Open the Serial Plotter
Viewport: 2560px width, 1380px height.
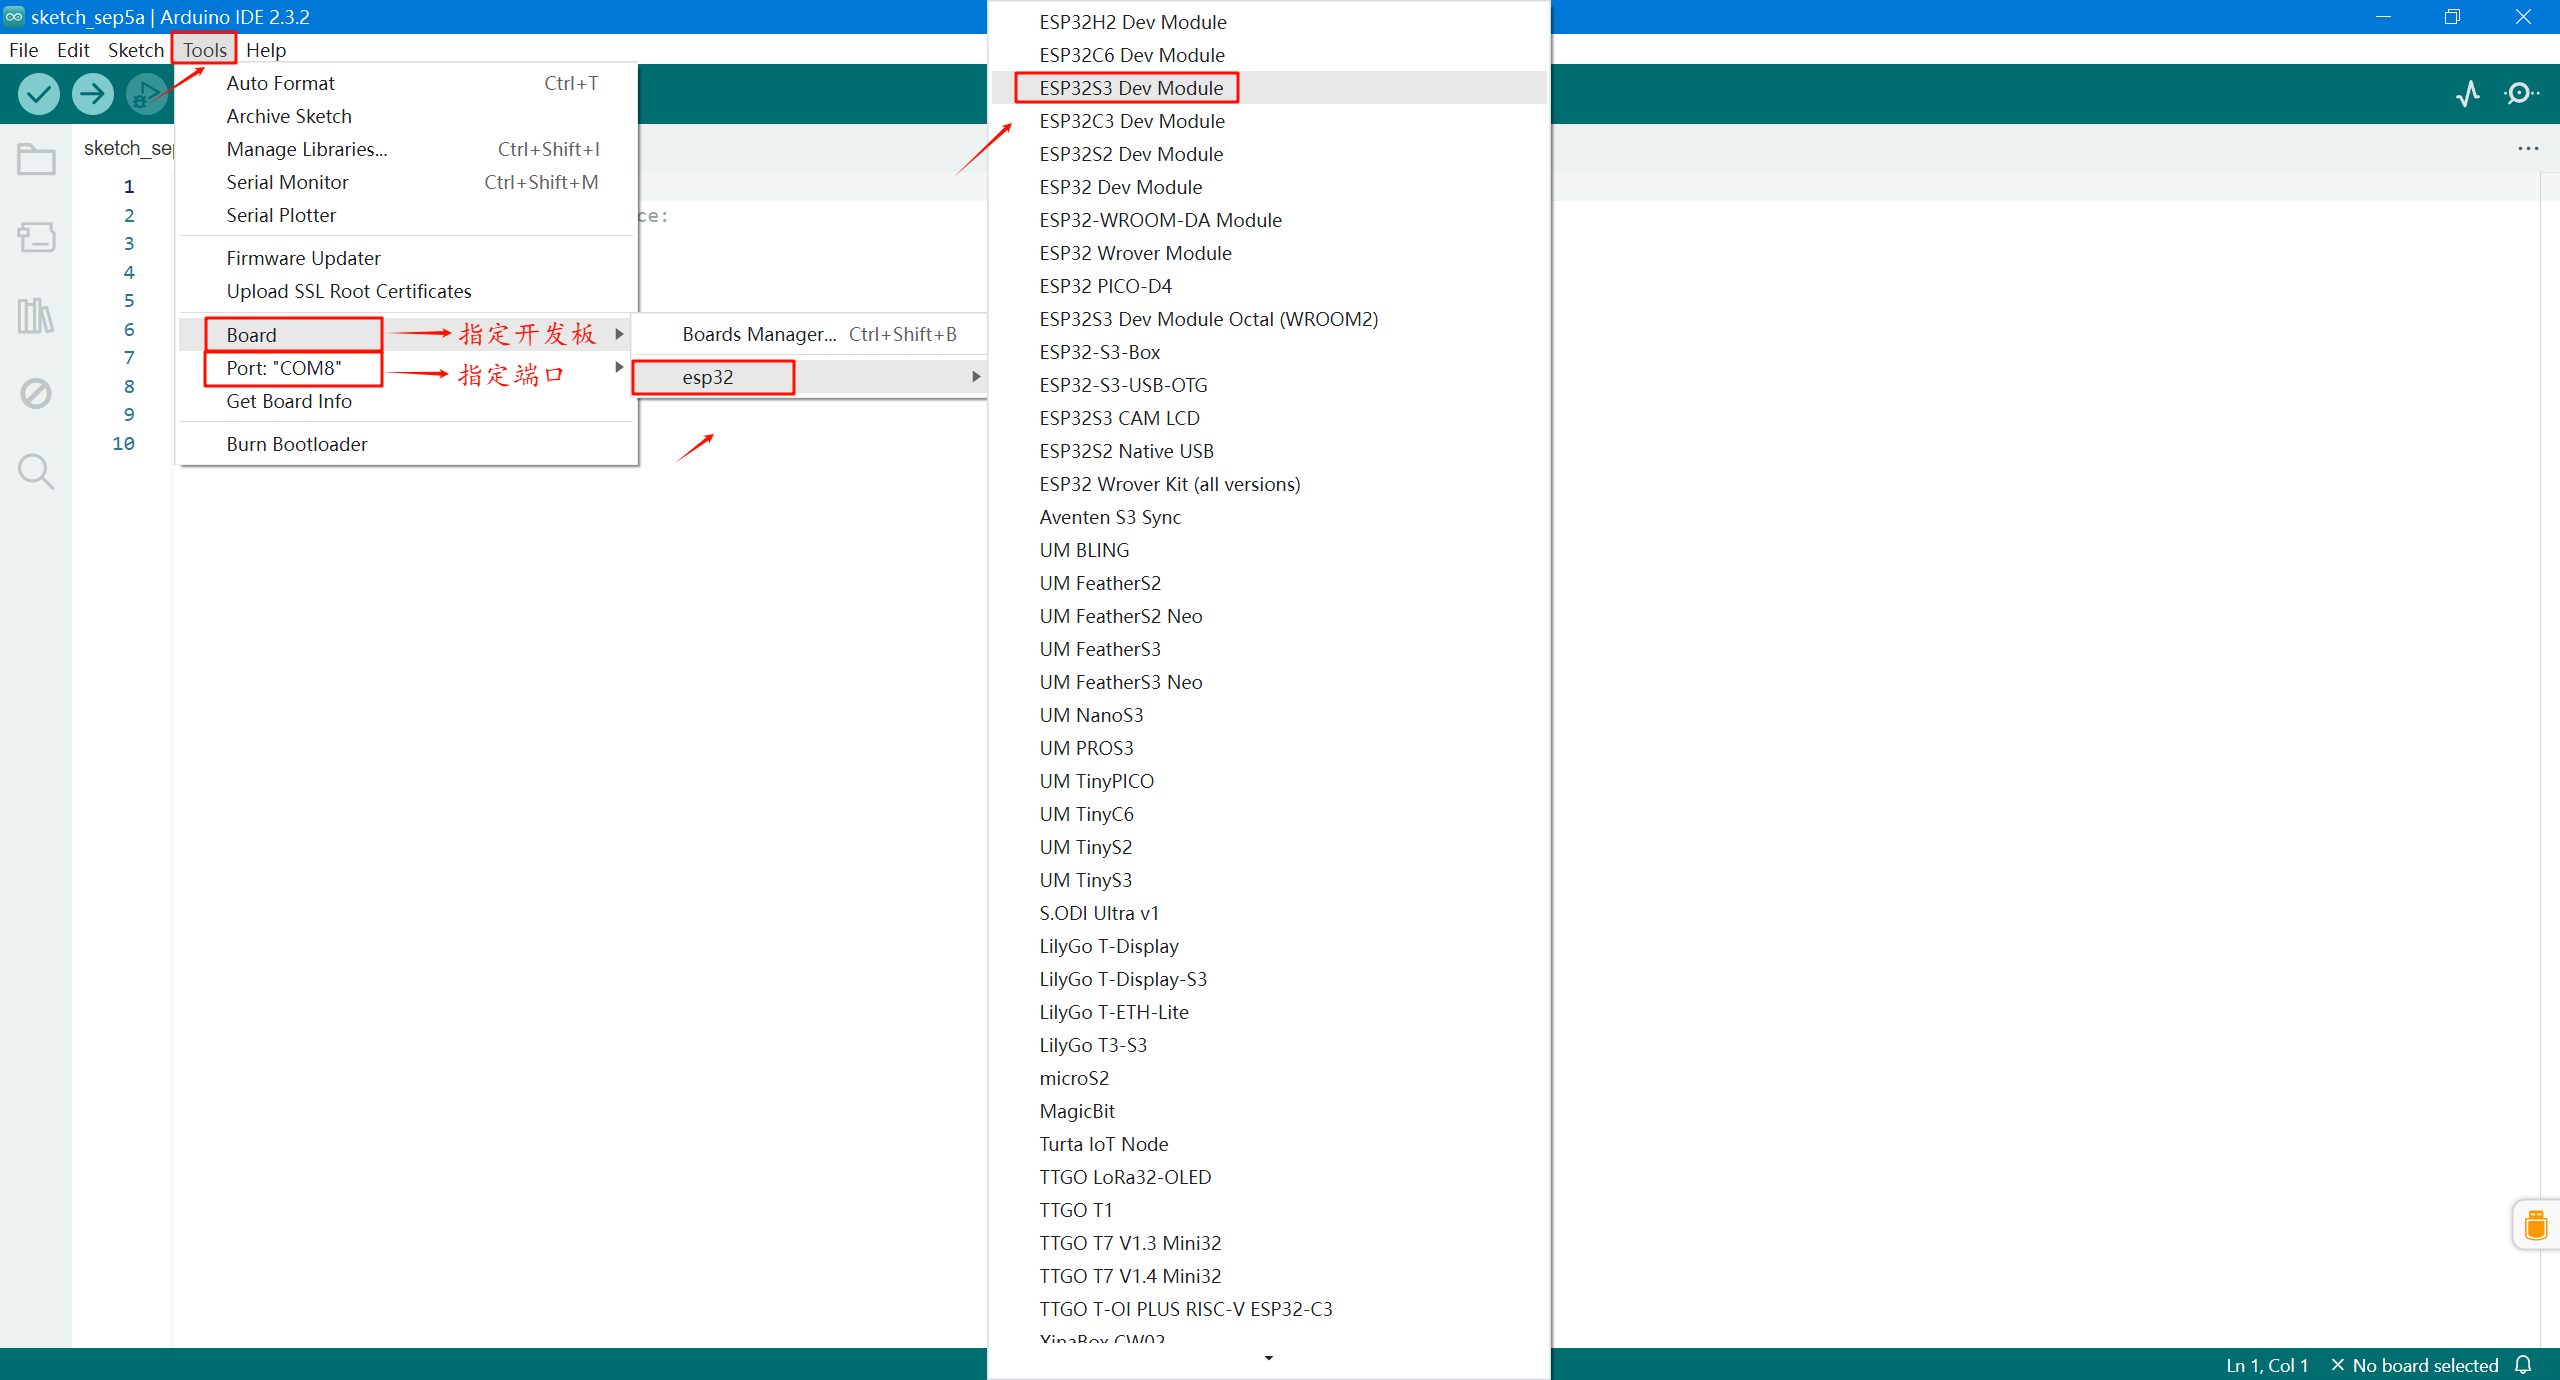click(x=281, y=215)
